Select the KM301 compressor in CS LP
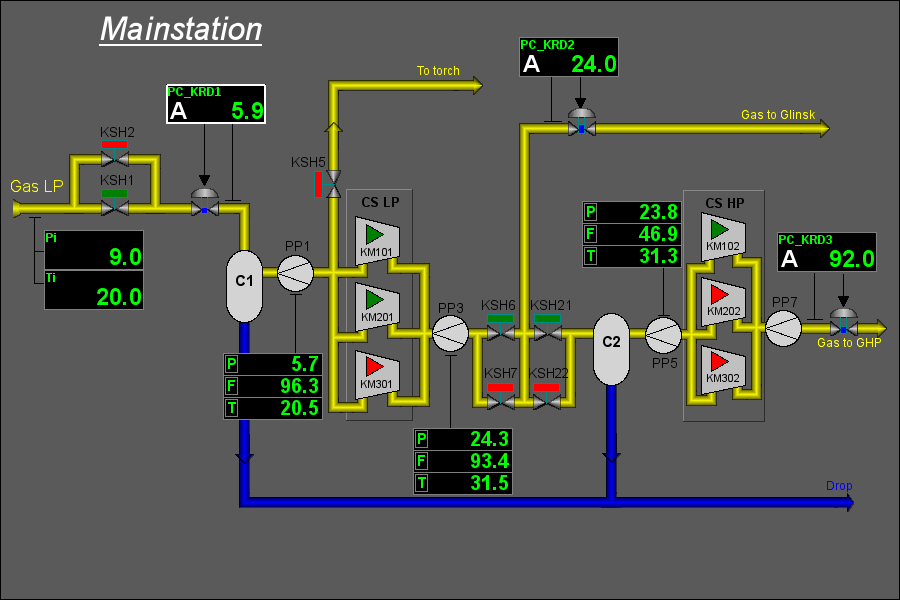The height and width of the screenshot is (600, 900). coord(378,373)
